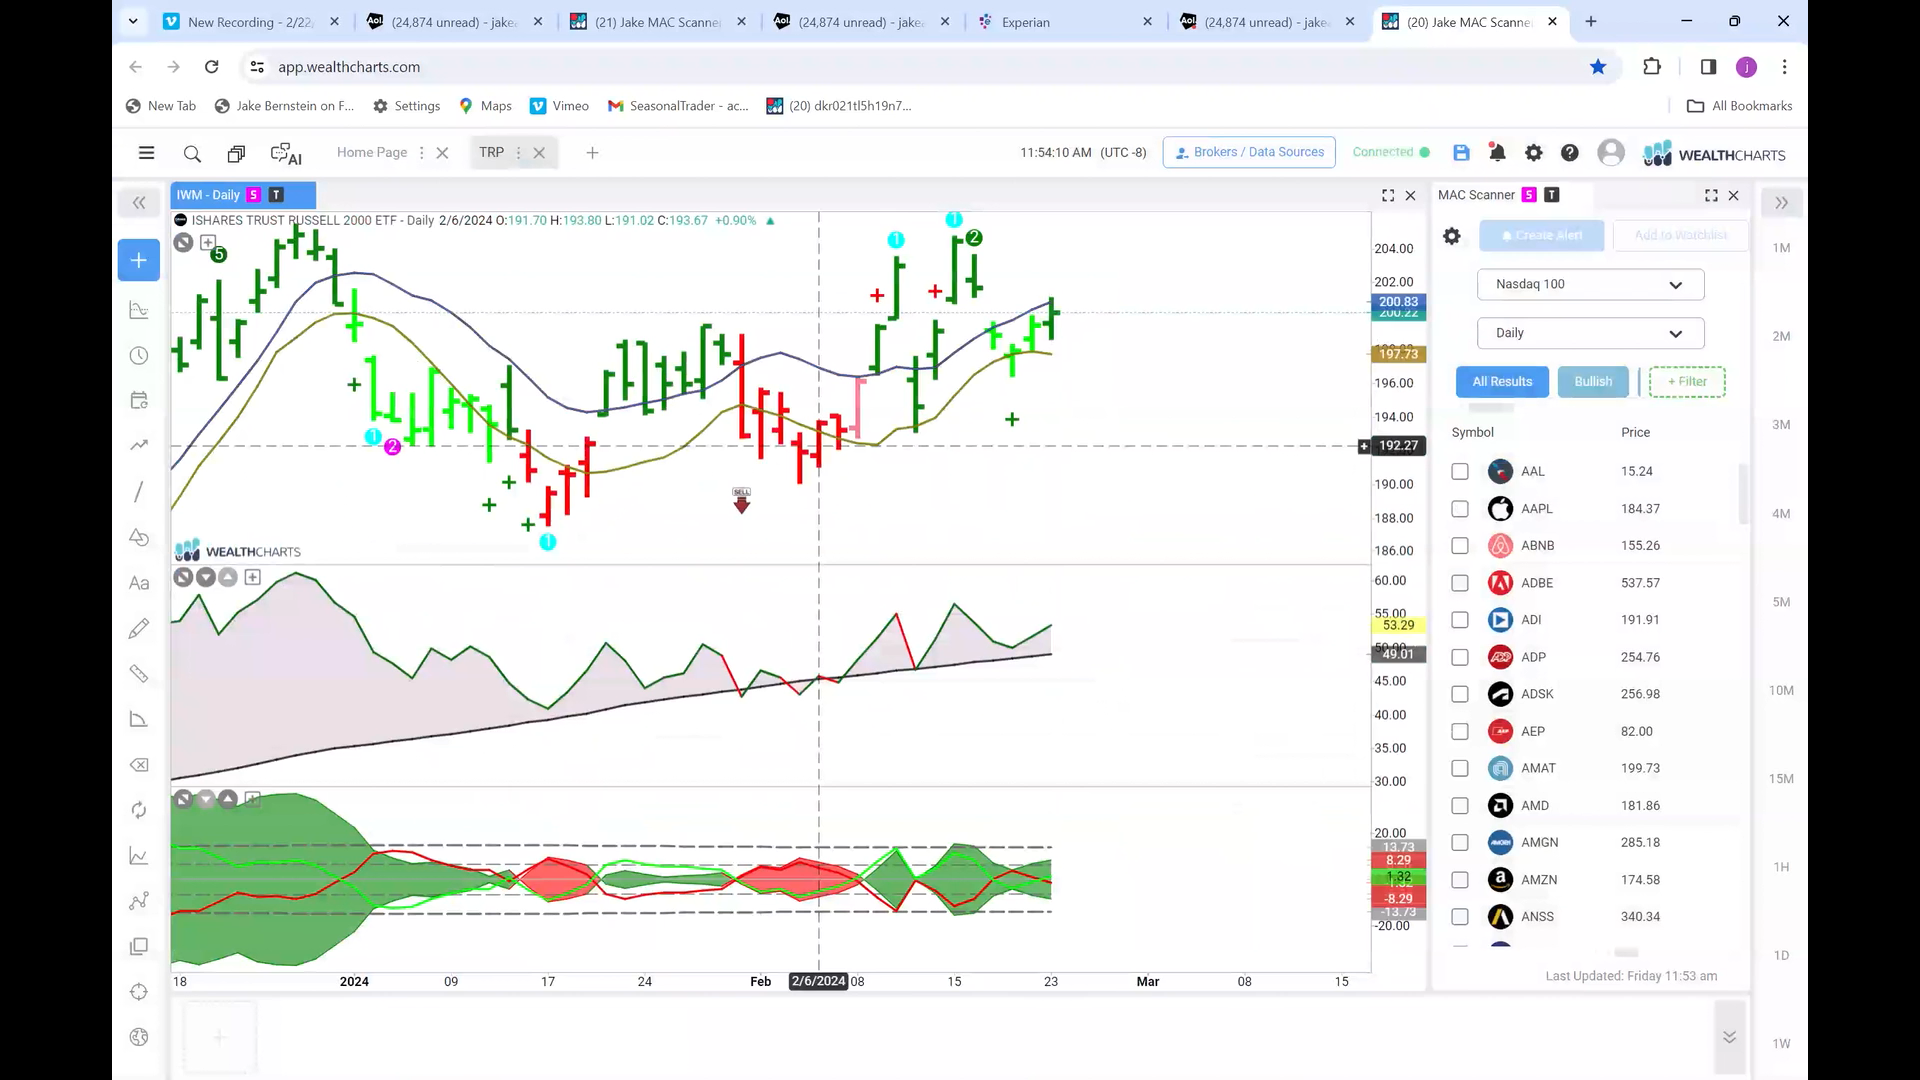Open MAC Scanner settings gear

tap(1452, 236)
